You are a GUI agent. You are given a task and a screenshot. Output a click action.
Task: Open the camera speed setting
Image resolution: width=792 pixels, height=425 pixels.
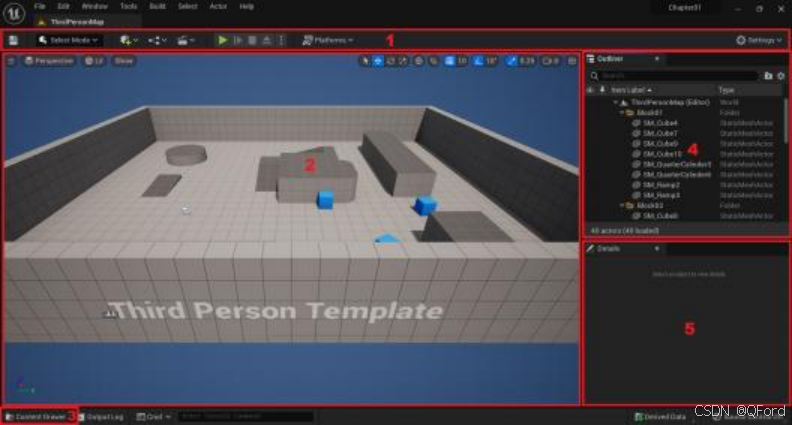pyautogui.click(x=551, y=61)
